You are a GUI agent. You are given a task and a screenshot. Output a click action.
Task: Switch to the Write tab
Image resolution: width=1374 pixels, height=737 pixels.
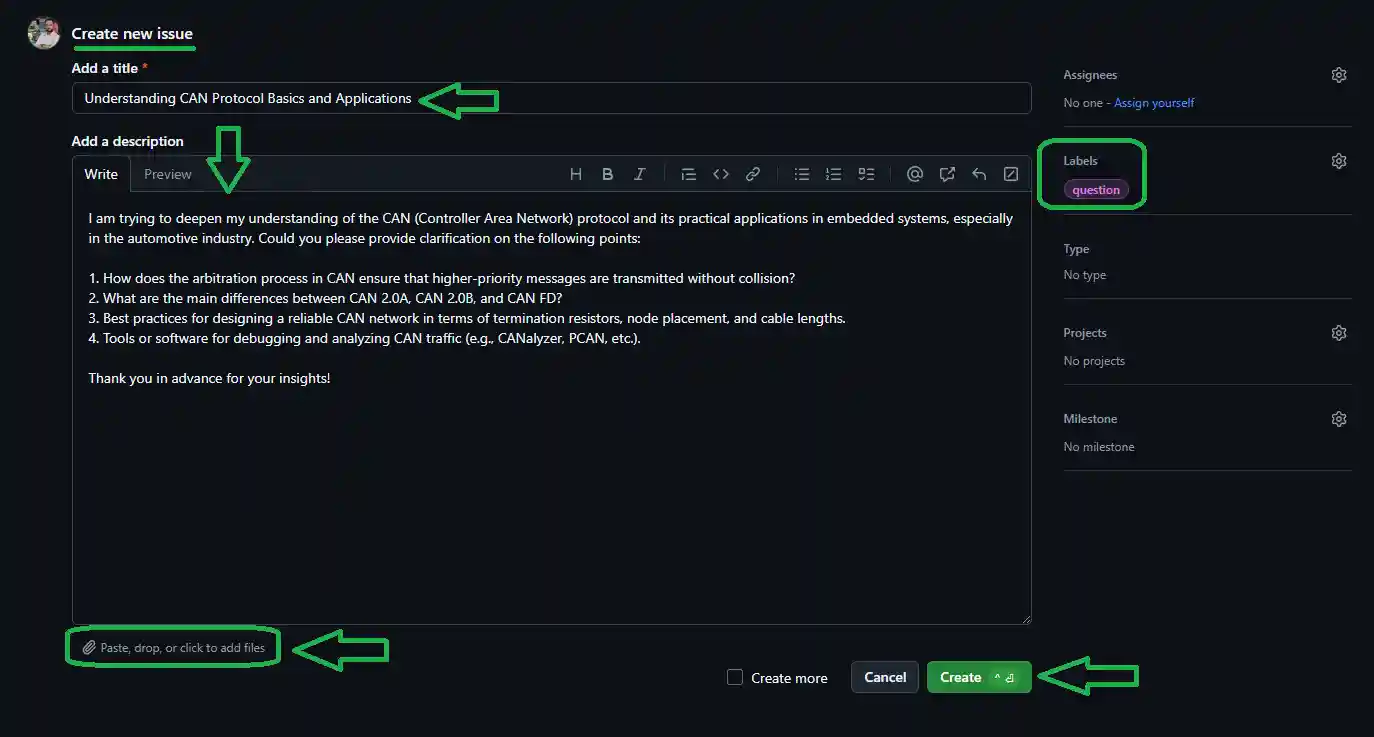coord(101,174)
